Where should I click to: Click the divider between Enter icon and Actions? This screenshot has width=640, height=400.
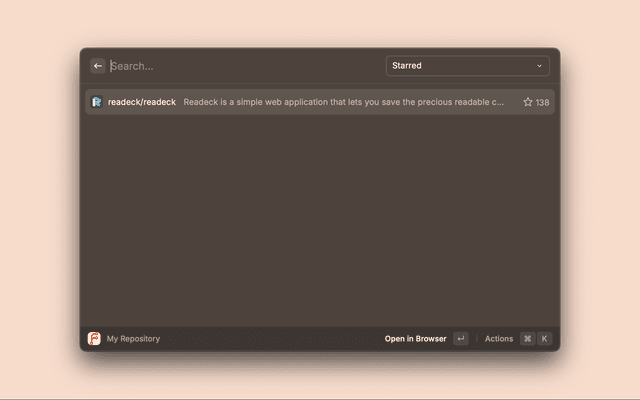[x=477, y=339]
